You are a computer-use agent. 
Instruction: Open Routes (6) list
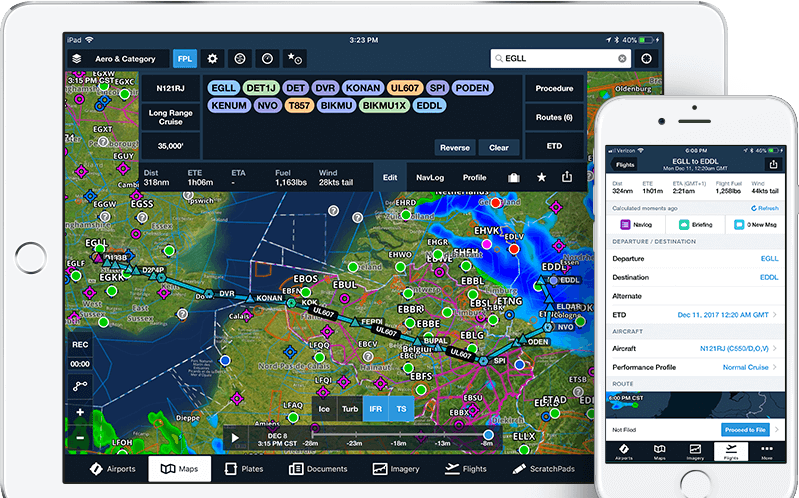pyautogui.click(x=554, y=117)
